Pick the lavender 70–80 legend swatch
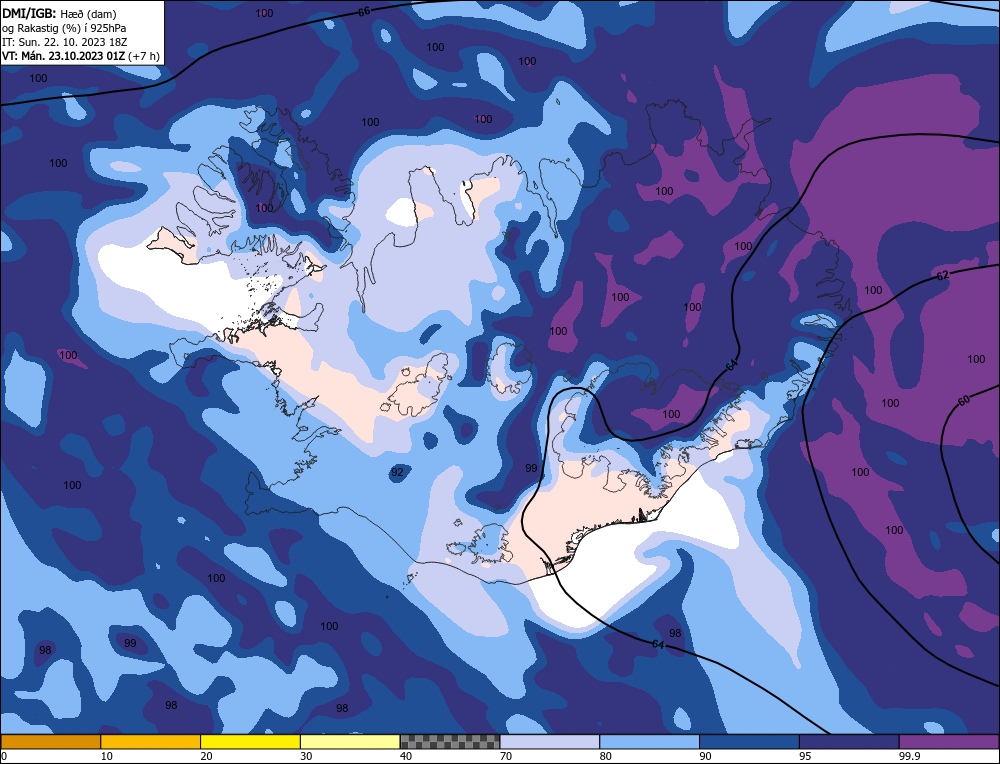 point(550,742)
